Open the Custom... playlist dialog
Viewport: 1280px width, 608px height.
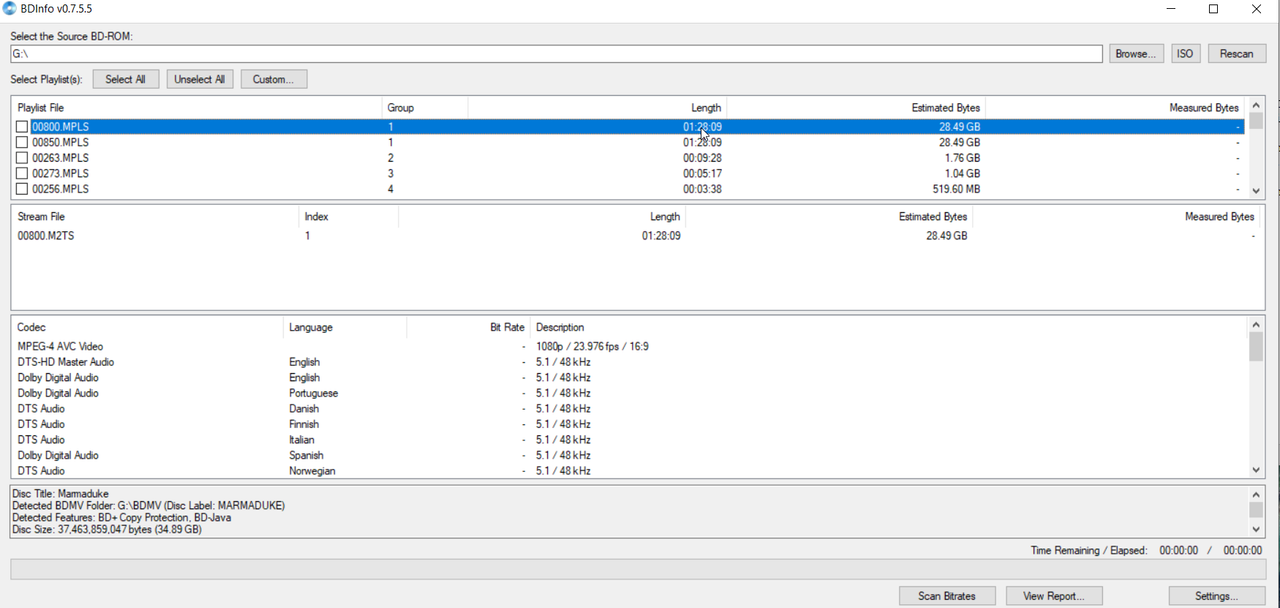pos(273,79)
